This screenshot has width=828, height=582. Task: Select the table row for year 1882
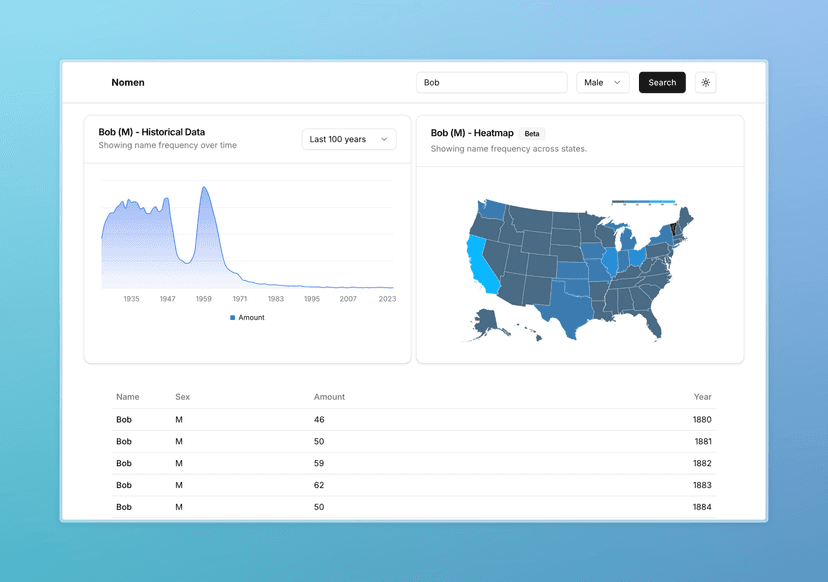(414, 463)
